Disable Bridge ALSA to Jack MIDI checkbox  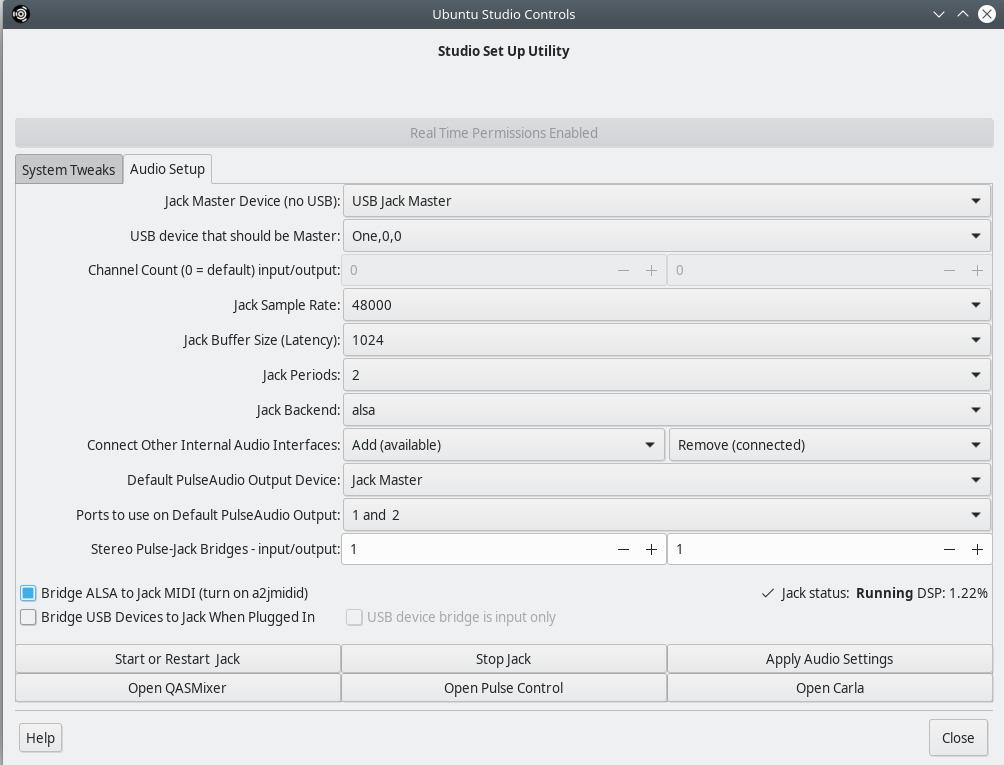point(28,593)
